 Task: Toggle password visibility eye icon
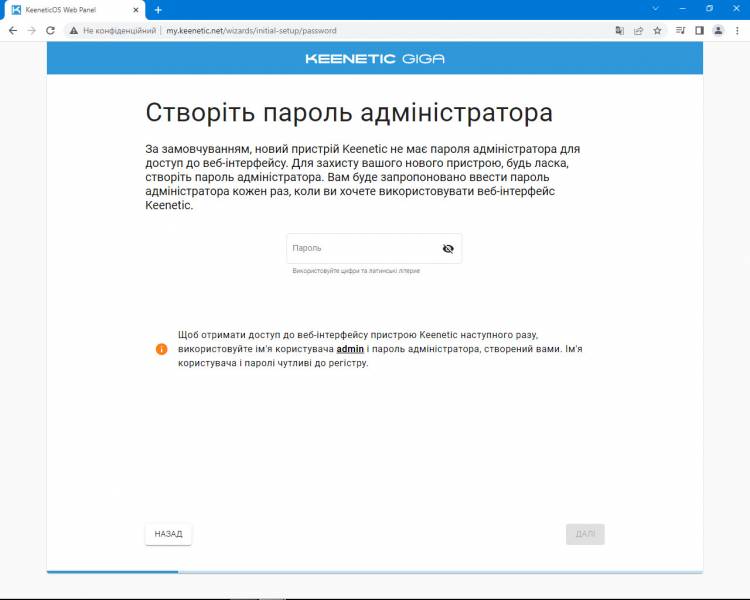(x=448, y=248)
